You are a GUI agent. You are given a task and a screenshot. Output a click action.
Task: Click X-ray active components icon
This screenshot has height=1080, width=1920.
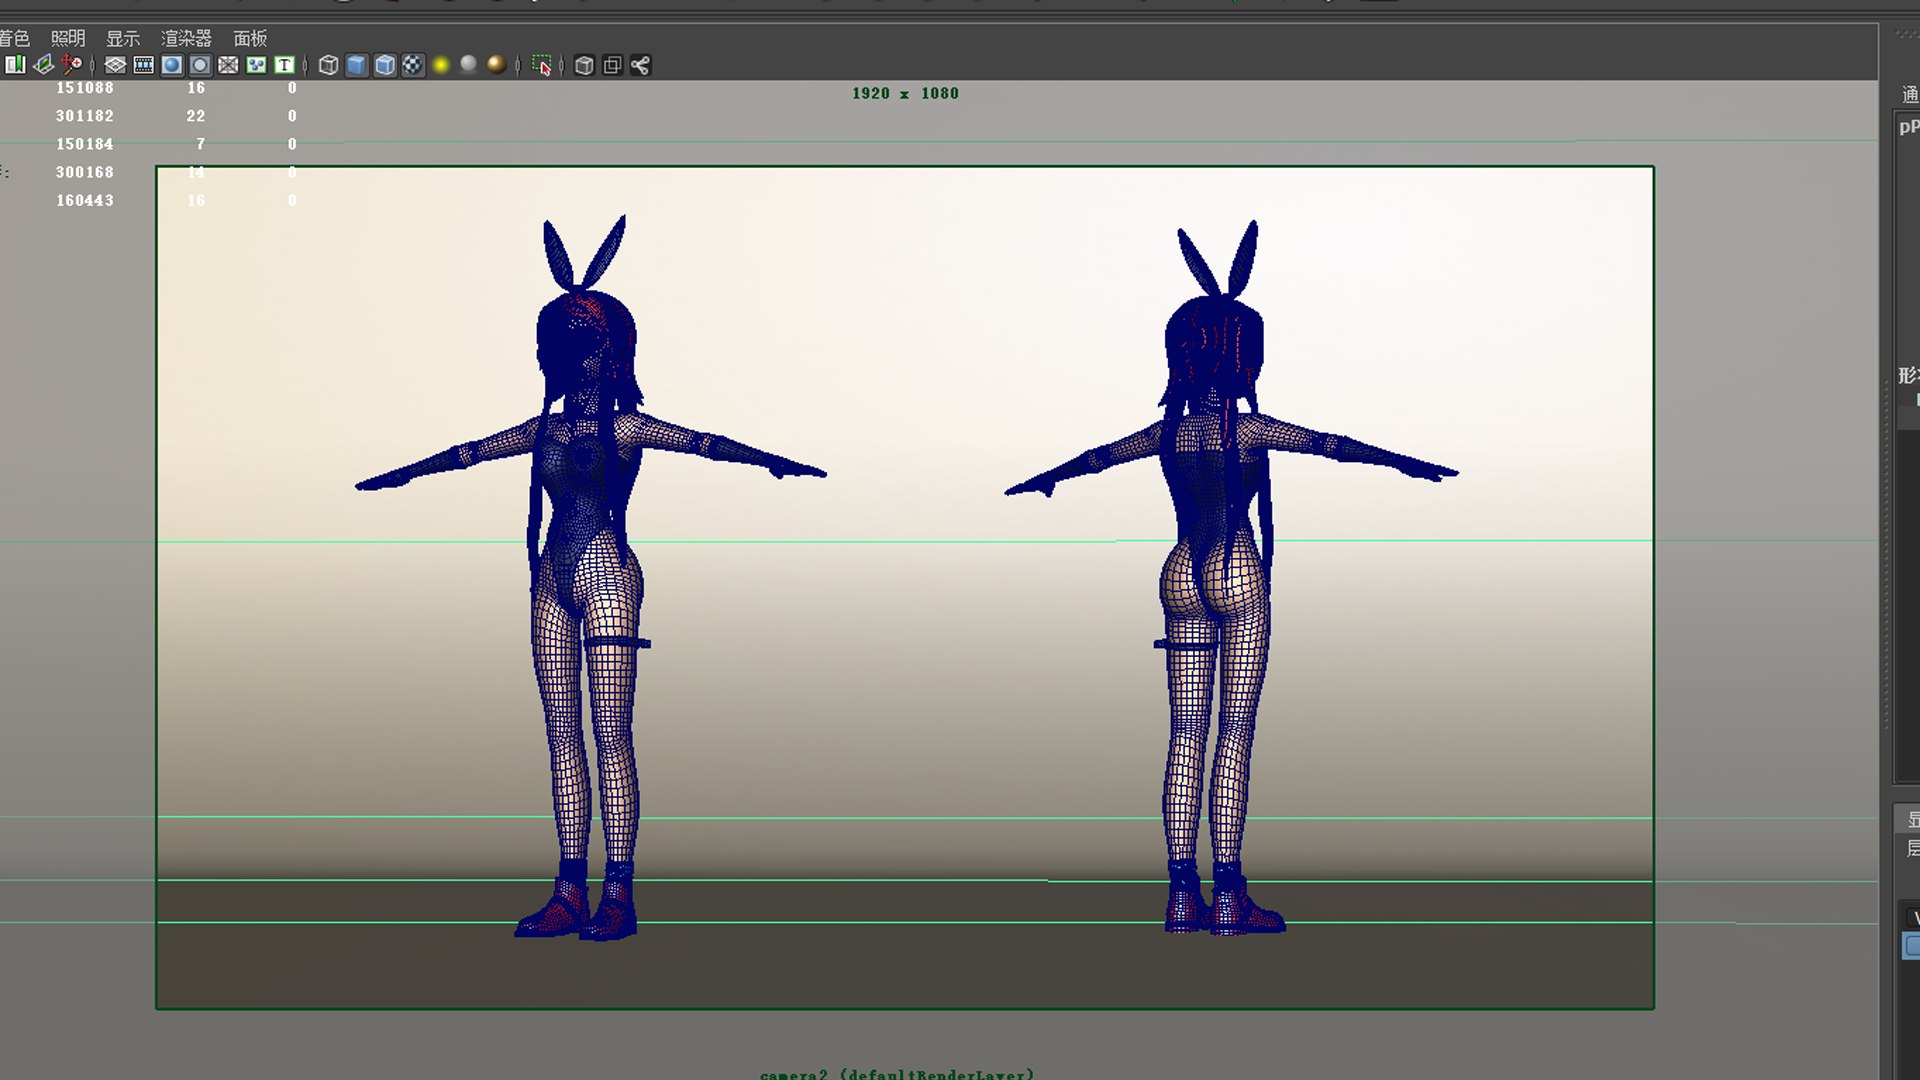pyautogui.click(x=613, y=65)
